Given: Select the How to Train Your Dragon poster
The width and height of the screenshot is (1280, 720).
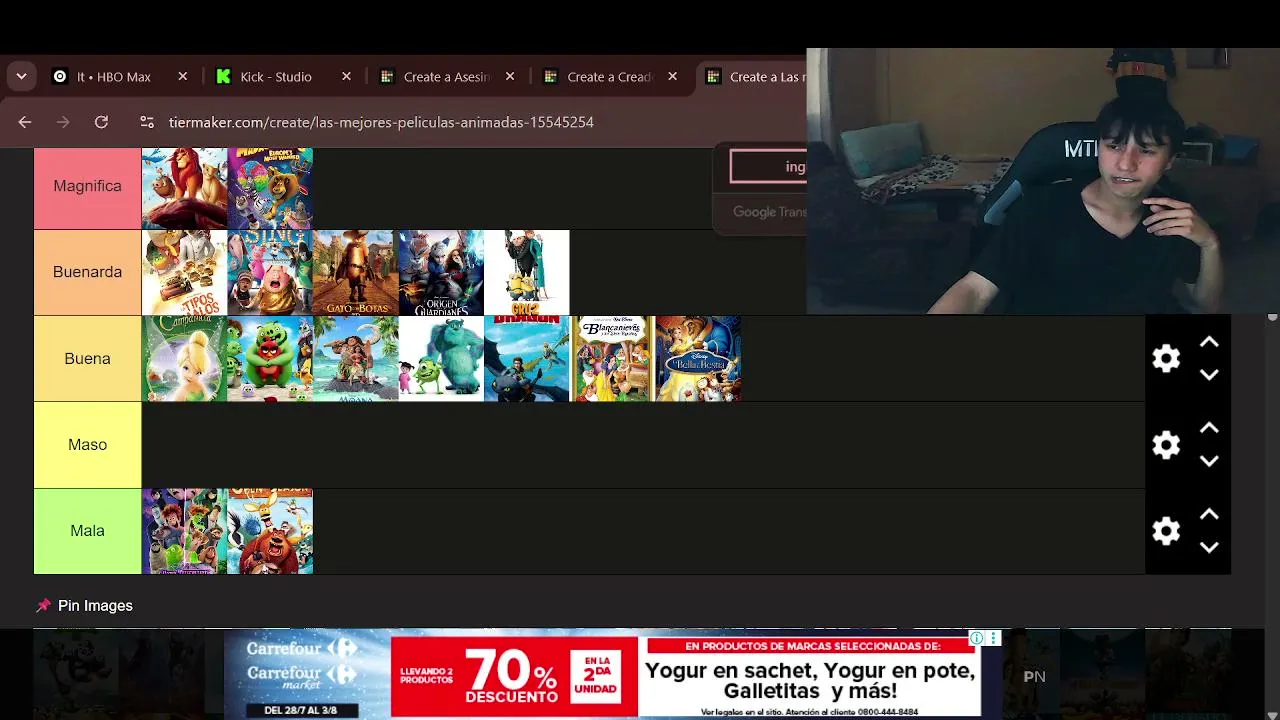Looking at the screenshot, I should point(527,359).
